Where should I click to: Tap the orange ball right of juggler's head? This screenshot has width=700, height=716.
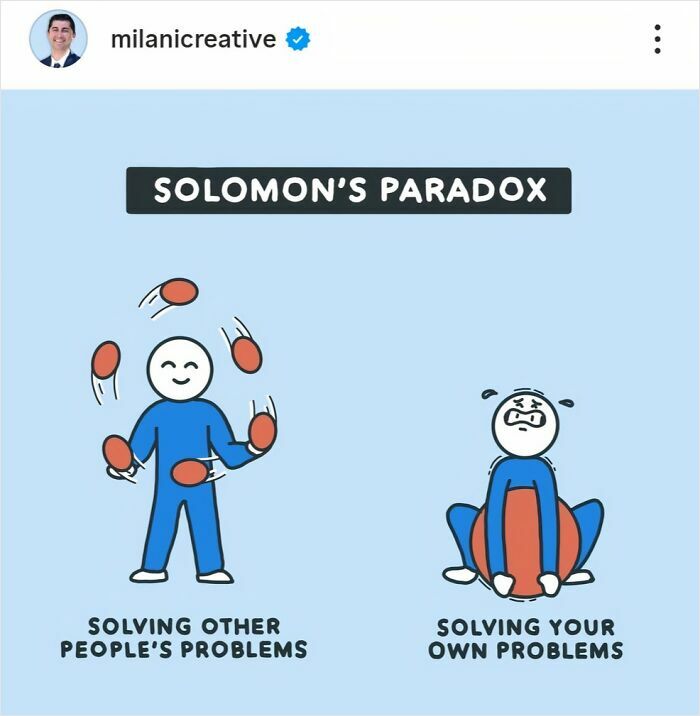pyautogui.click(x=247, y=355)
